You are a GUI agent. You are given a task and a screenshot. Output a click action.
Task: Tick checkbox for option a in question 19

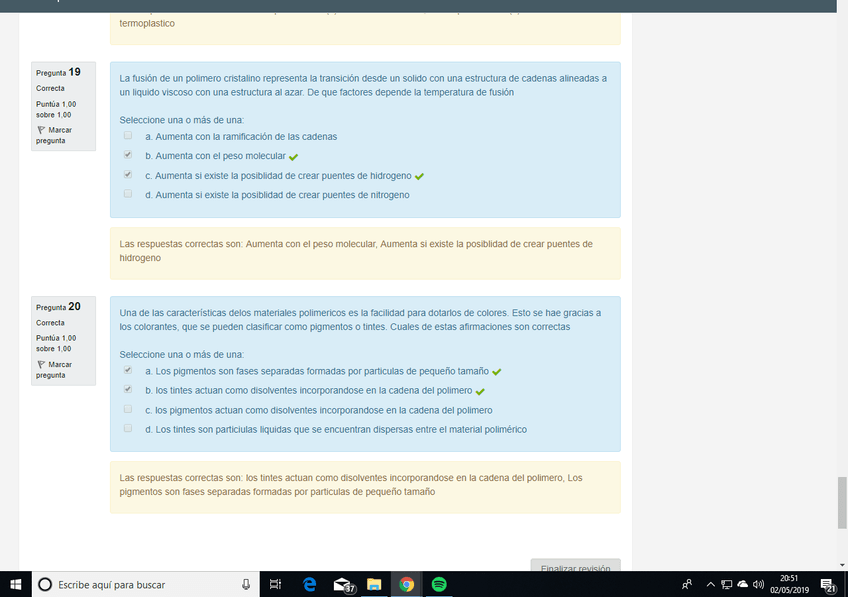click(128, 136)
